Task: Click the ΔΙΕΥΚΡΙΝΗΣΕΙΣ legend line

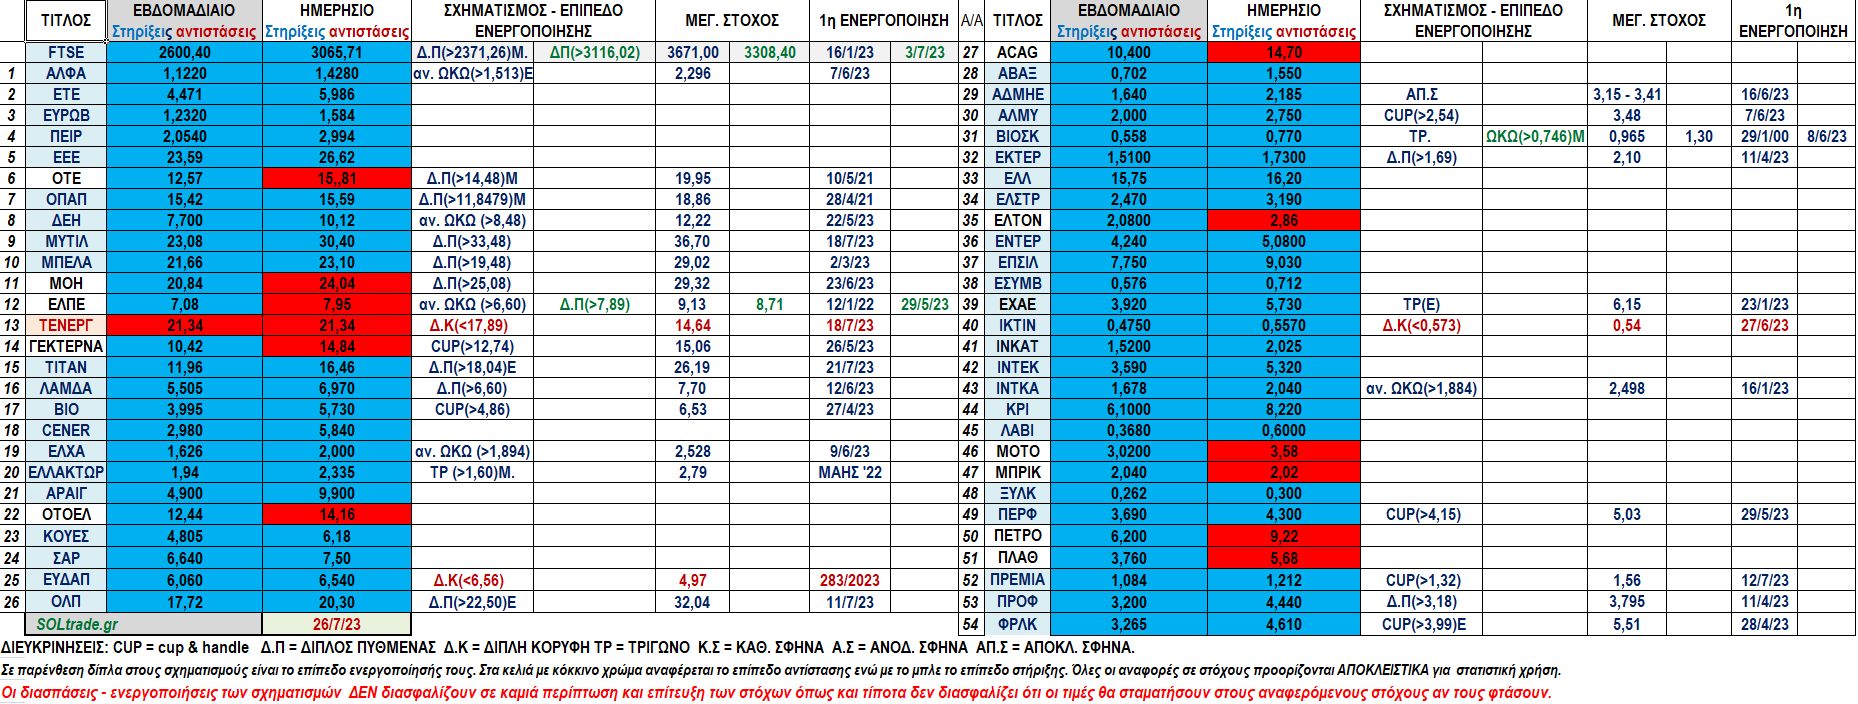Action: 568,647
